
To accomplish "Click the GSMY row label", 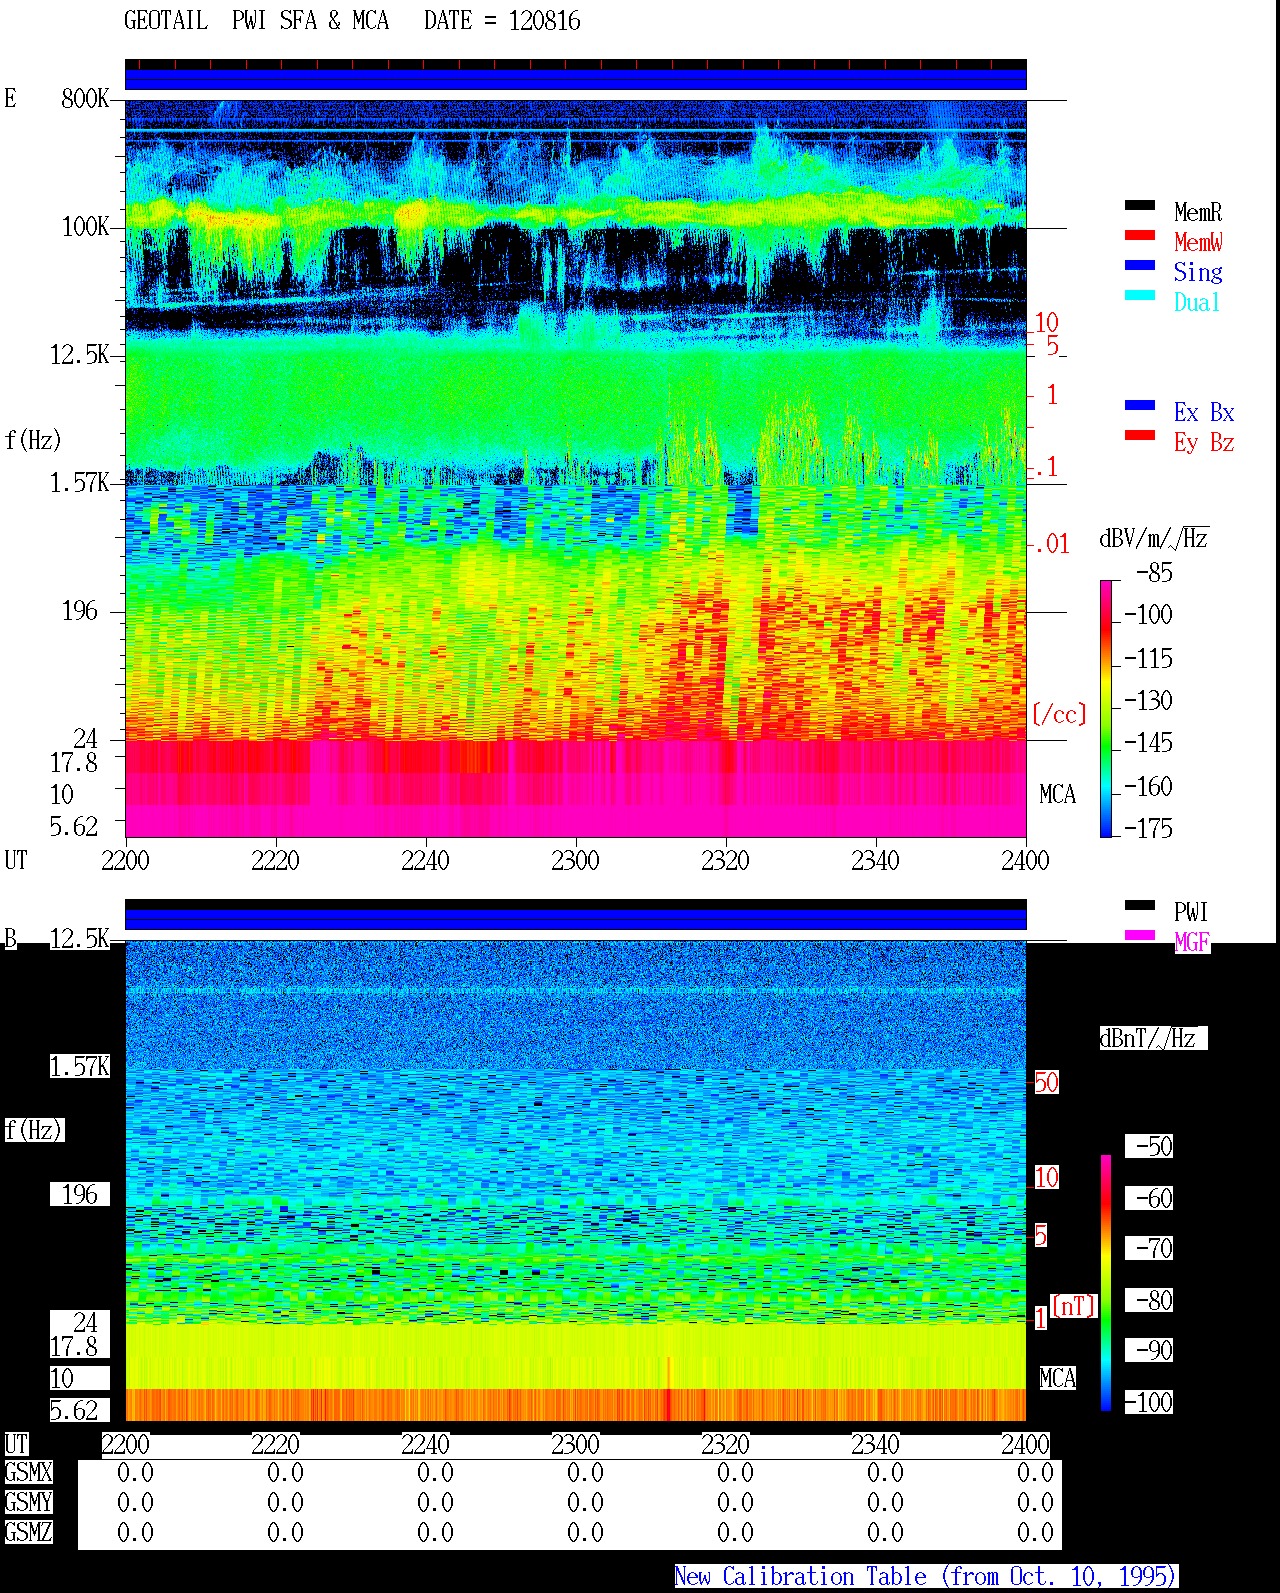I will [x=28, y=1502].
